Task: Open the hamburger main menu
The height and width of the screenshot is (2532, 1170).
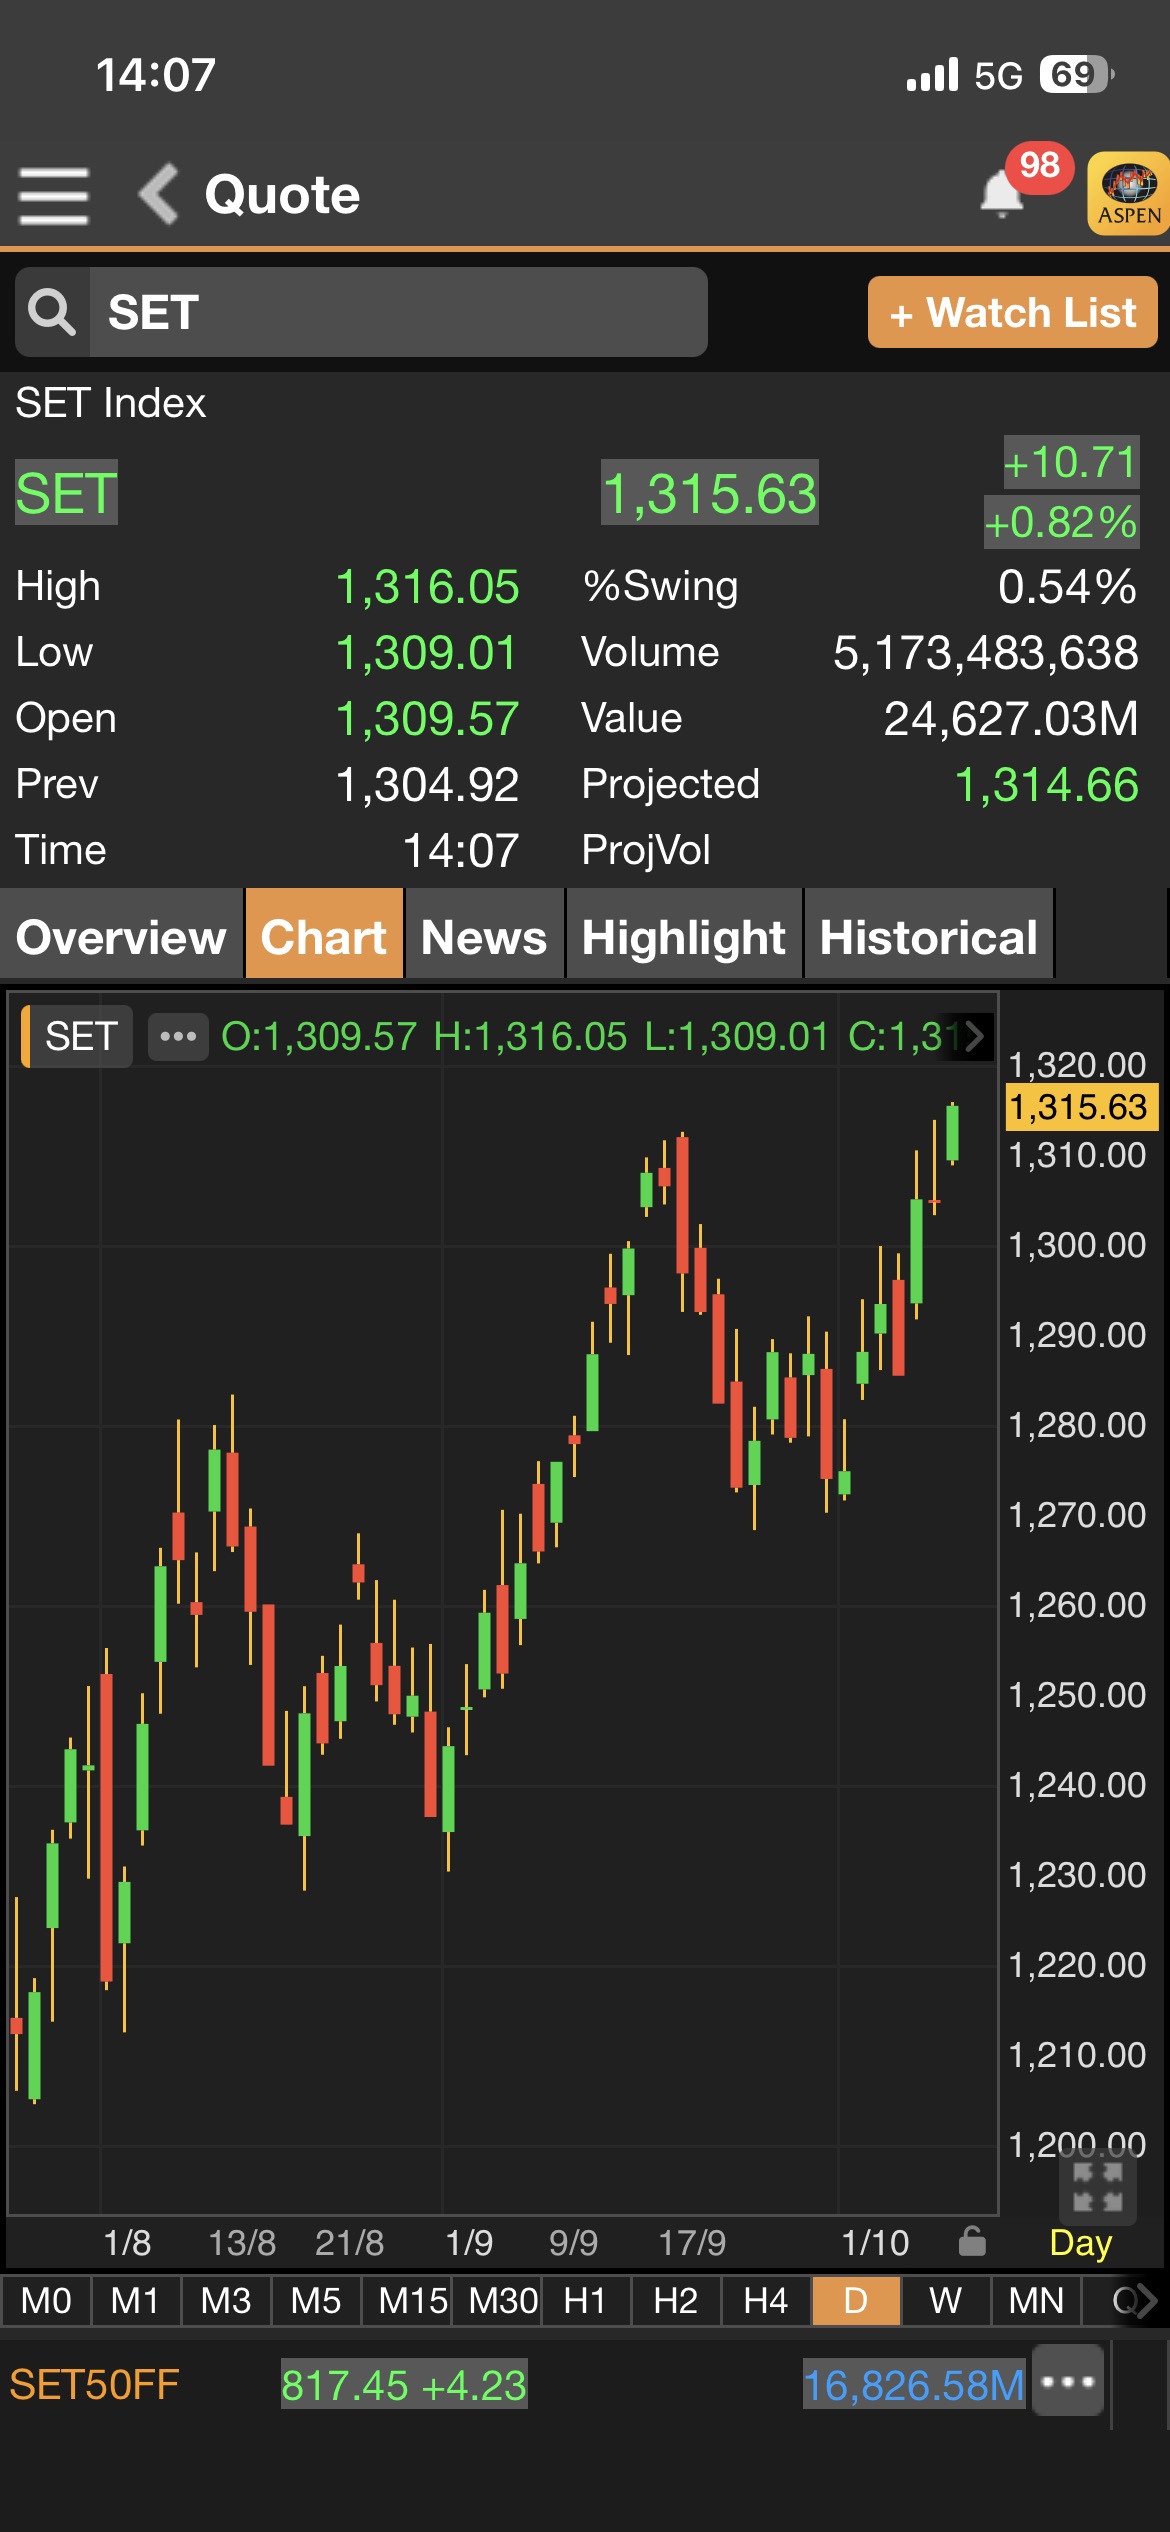Action: (54, 195)
